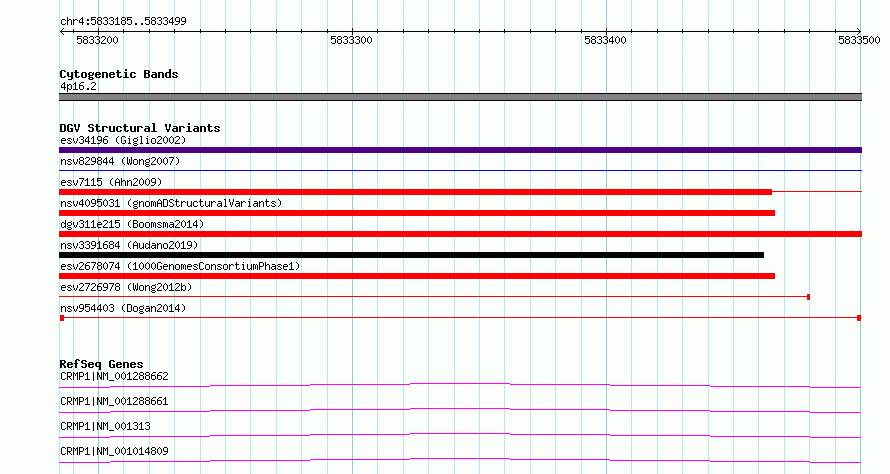Click the nsv4095031 (gnomADStructuralVariants) label
This screenshot has height=474, width=890.
pyautogui.click(x=171, y=203)
